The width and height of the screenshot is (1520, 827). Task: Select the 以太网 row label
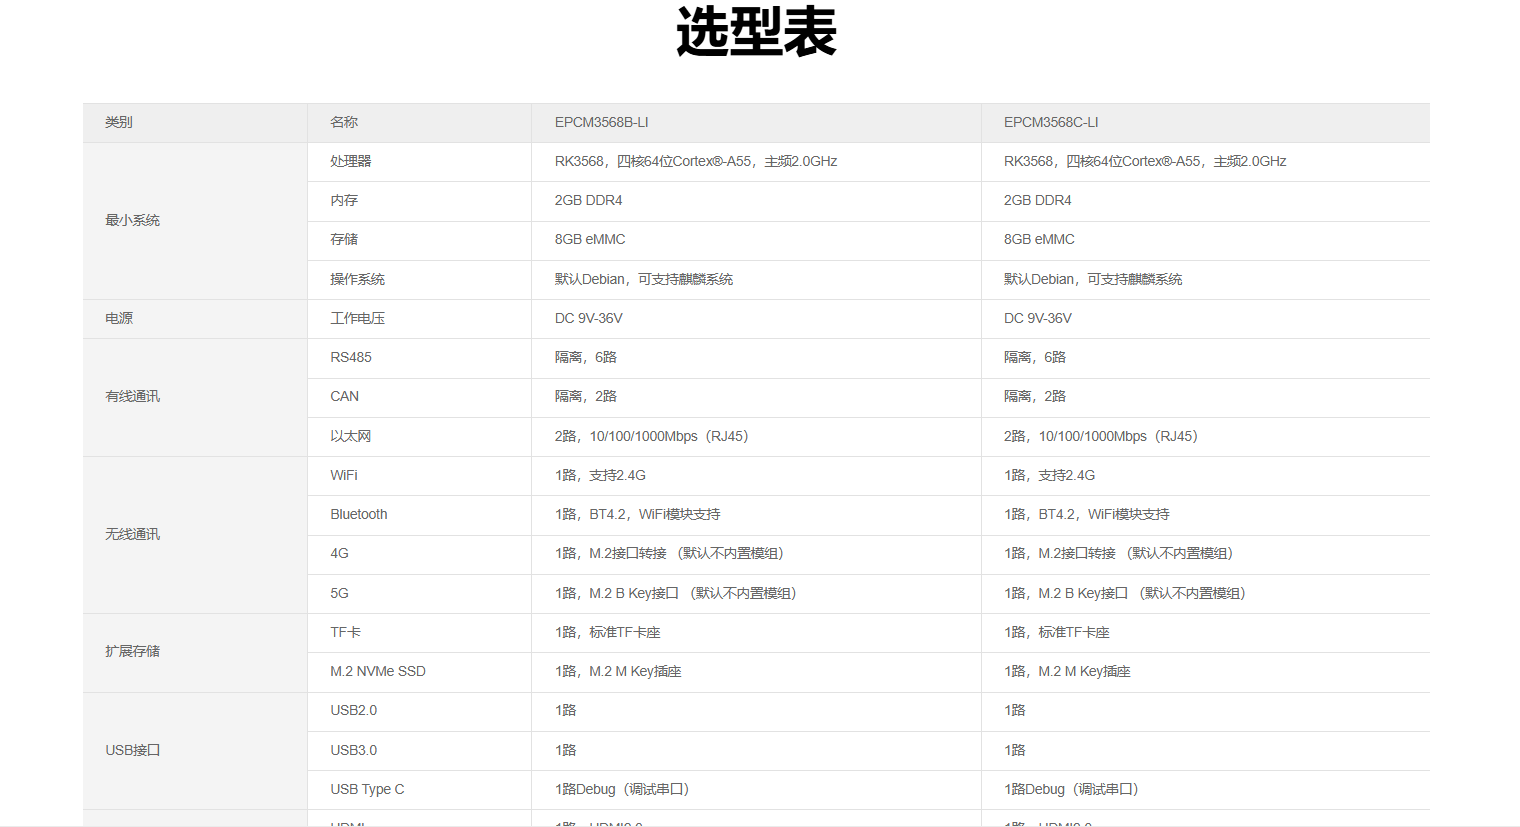pyautogui.click(x=351, y=436)
